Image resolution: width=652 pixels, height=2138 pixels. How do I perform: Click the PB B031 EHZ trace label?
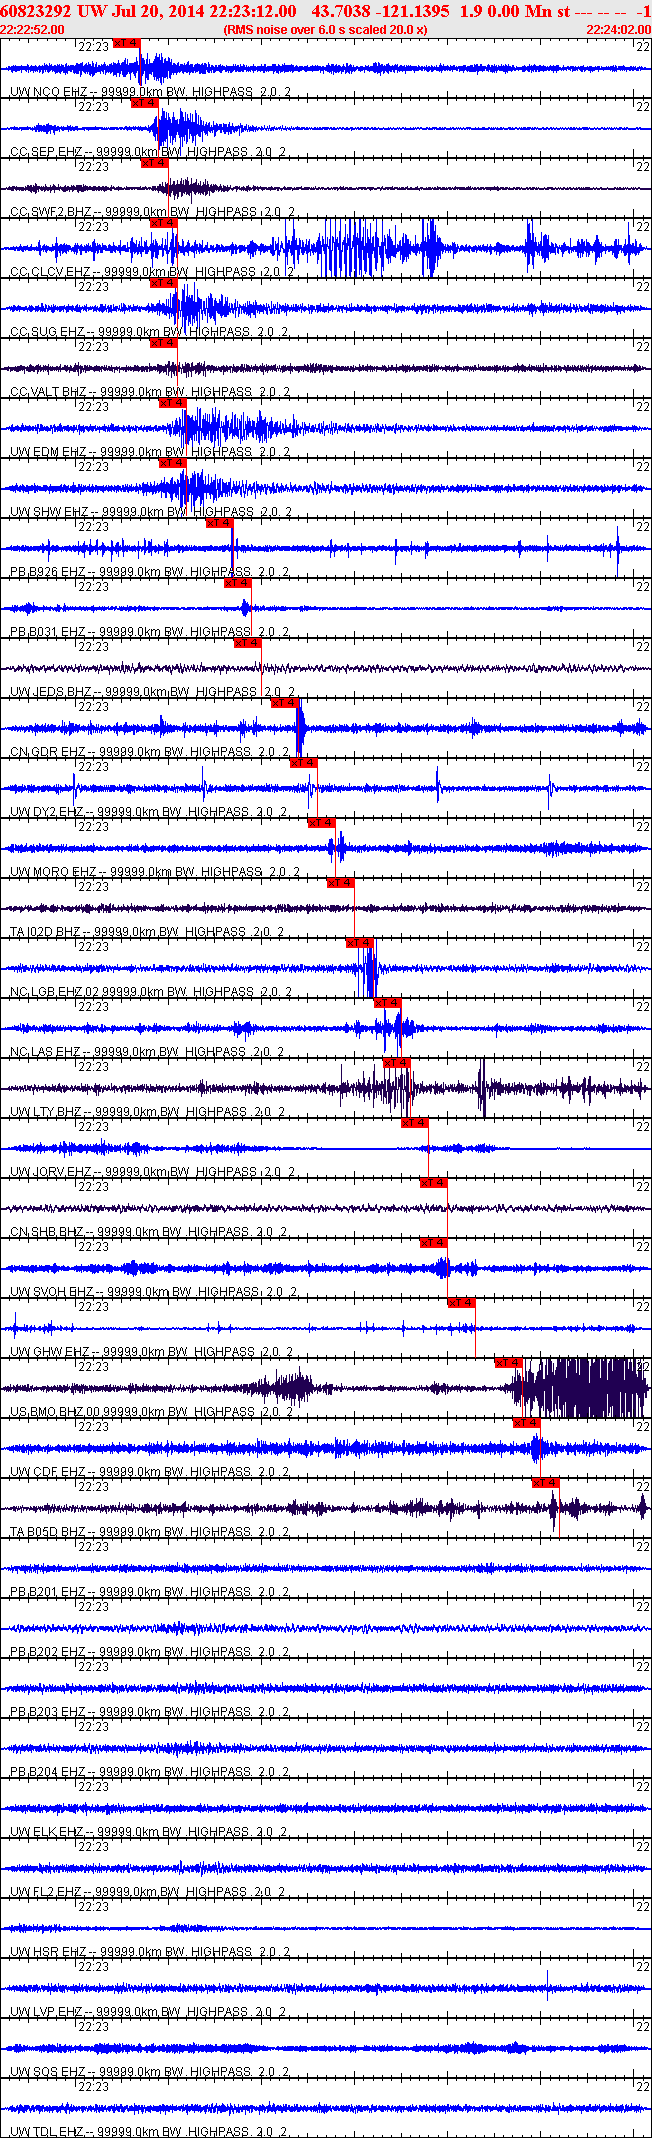[150, 632]
